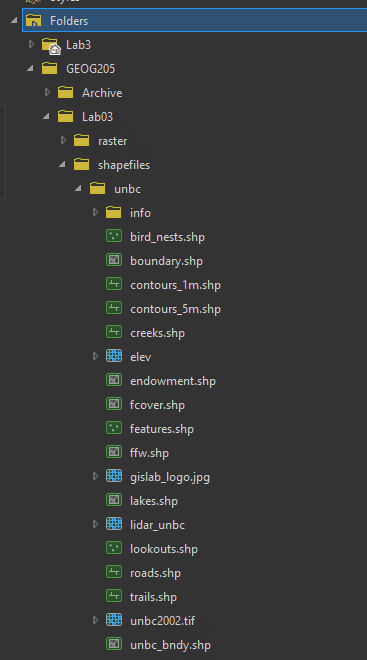Select unbc_bndy.shp

click(x=170, y=645)
